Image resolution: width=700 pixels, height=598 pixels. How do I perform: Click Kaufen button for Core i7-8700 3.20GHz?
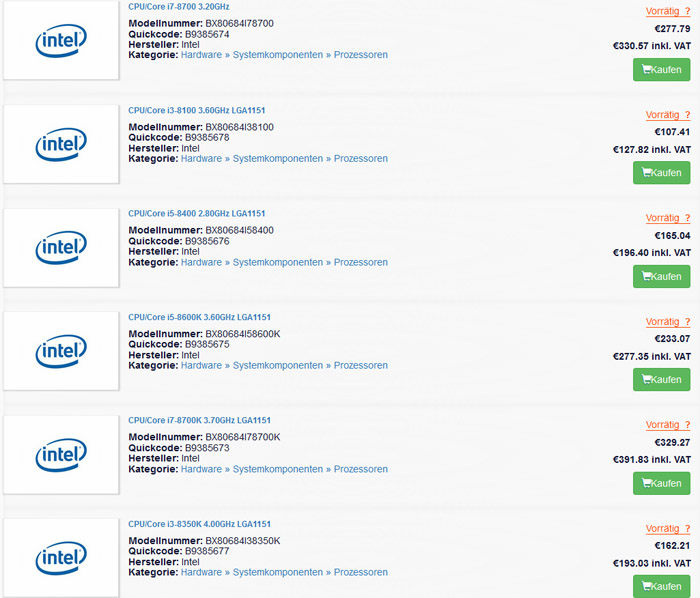[x=661, y=69]
